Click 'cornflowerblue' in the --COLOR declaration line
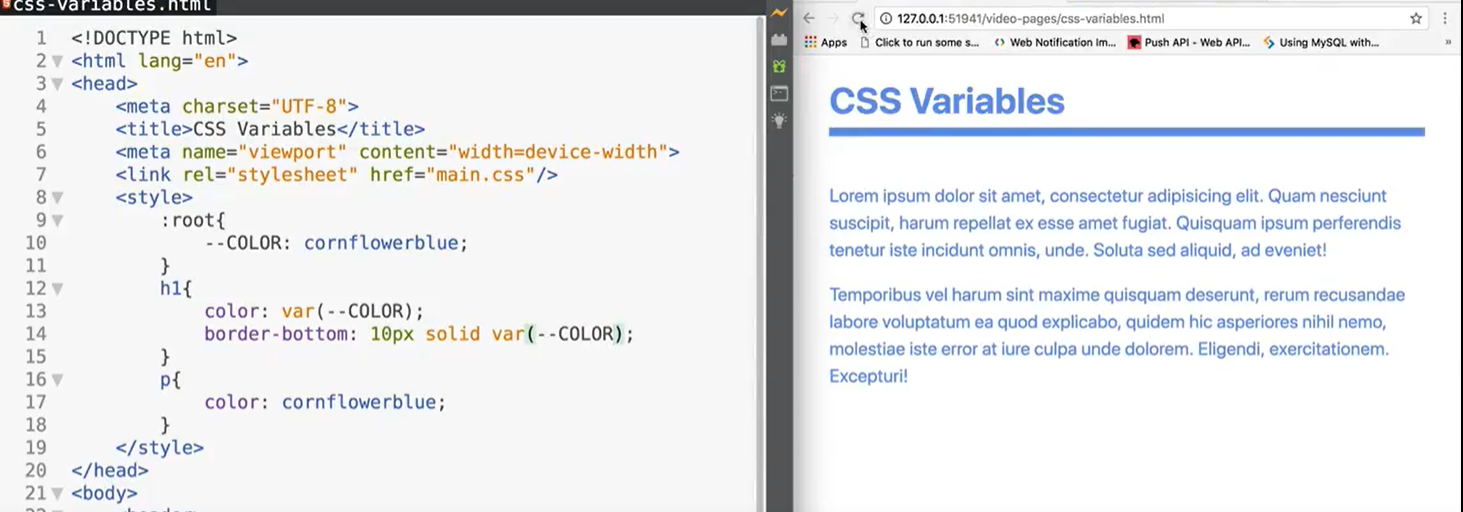 click(x=381, y=243)
